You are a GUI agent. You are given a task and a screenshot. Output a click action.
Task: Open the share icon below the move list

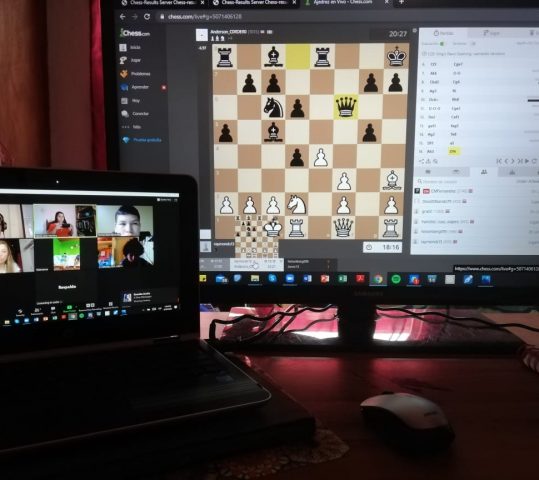click(x=422, y=161)
